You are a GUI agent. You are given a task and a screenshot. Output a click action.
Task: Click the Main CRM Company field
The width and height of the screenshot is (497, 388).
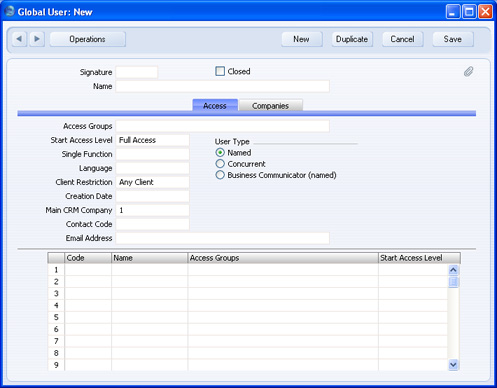(x=153, y=210)
